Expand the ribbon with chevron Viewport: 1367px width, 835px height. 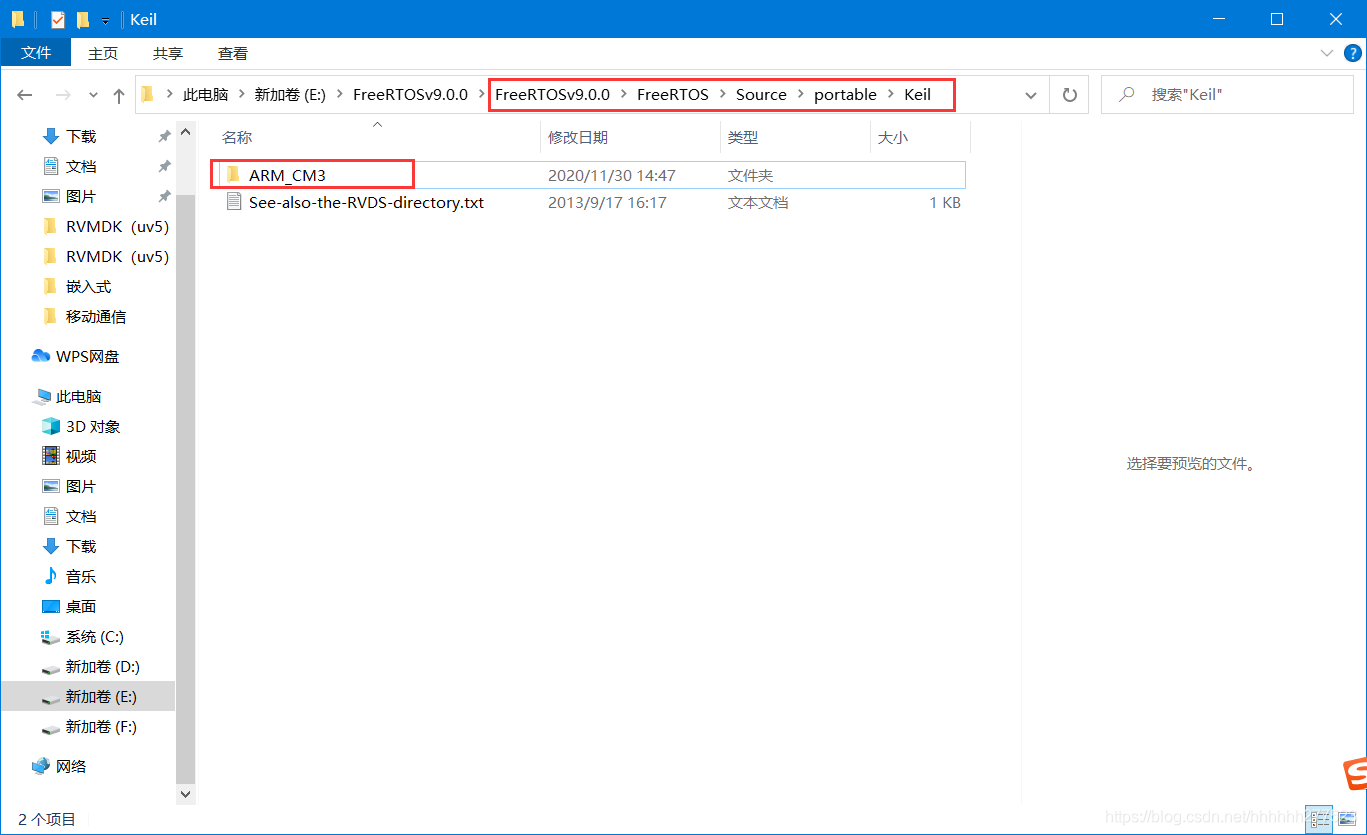click(1327, 53)
